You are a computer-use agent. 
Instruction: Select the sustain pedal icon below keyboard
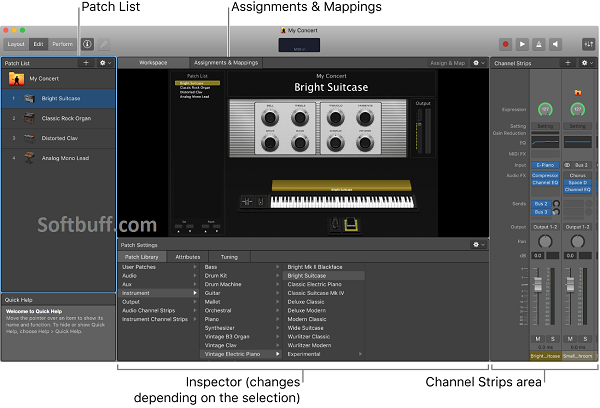tap(335, 224)
